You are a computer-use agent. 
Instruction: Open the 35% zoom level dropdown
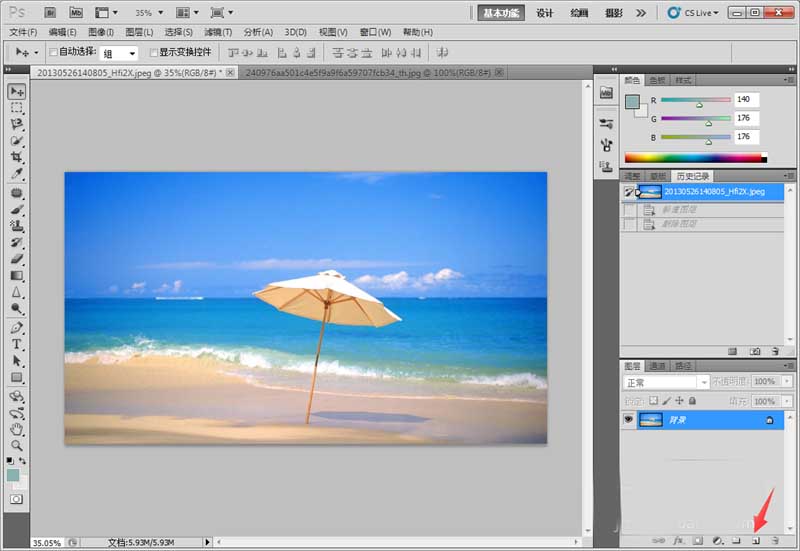coord(149,12)
